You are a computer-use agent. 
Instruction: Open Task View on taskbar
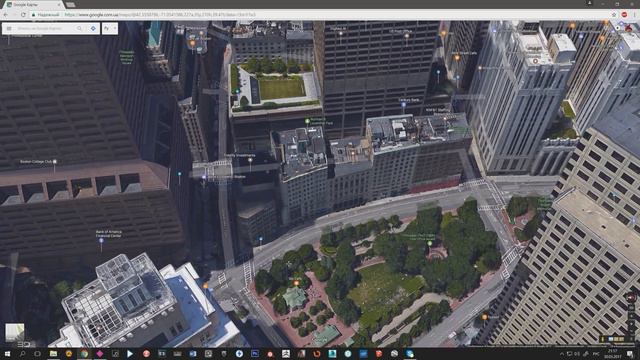point(38,353)
